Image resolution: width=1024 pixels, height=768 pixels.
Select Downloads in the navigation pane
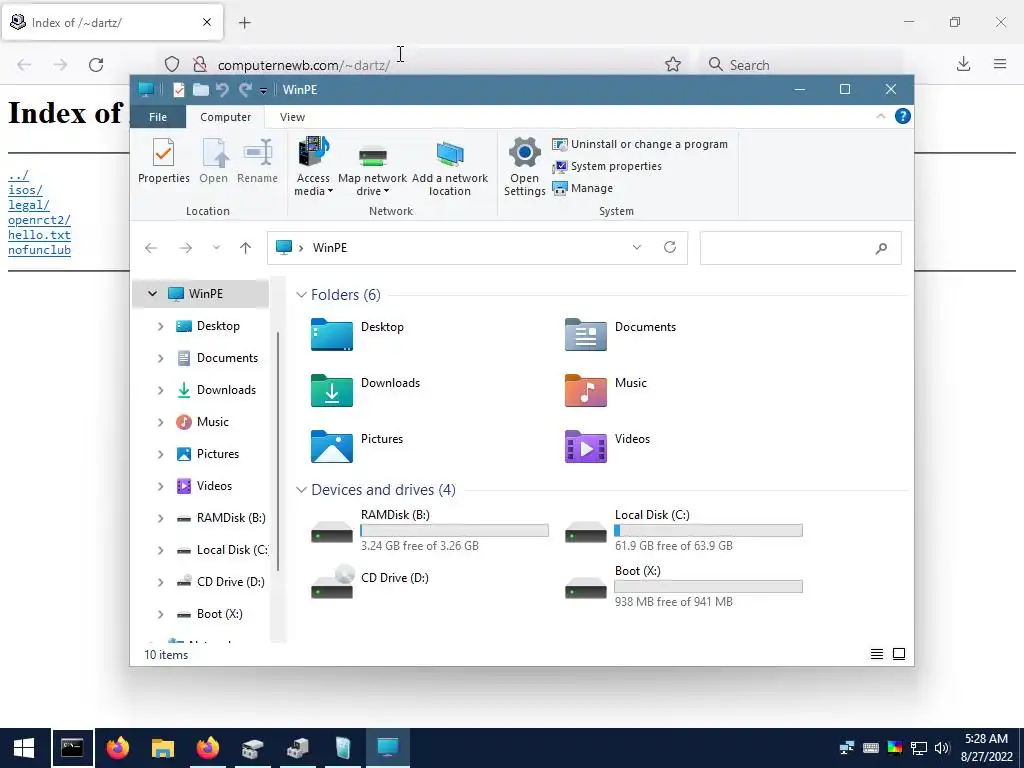pos(226,390)
